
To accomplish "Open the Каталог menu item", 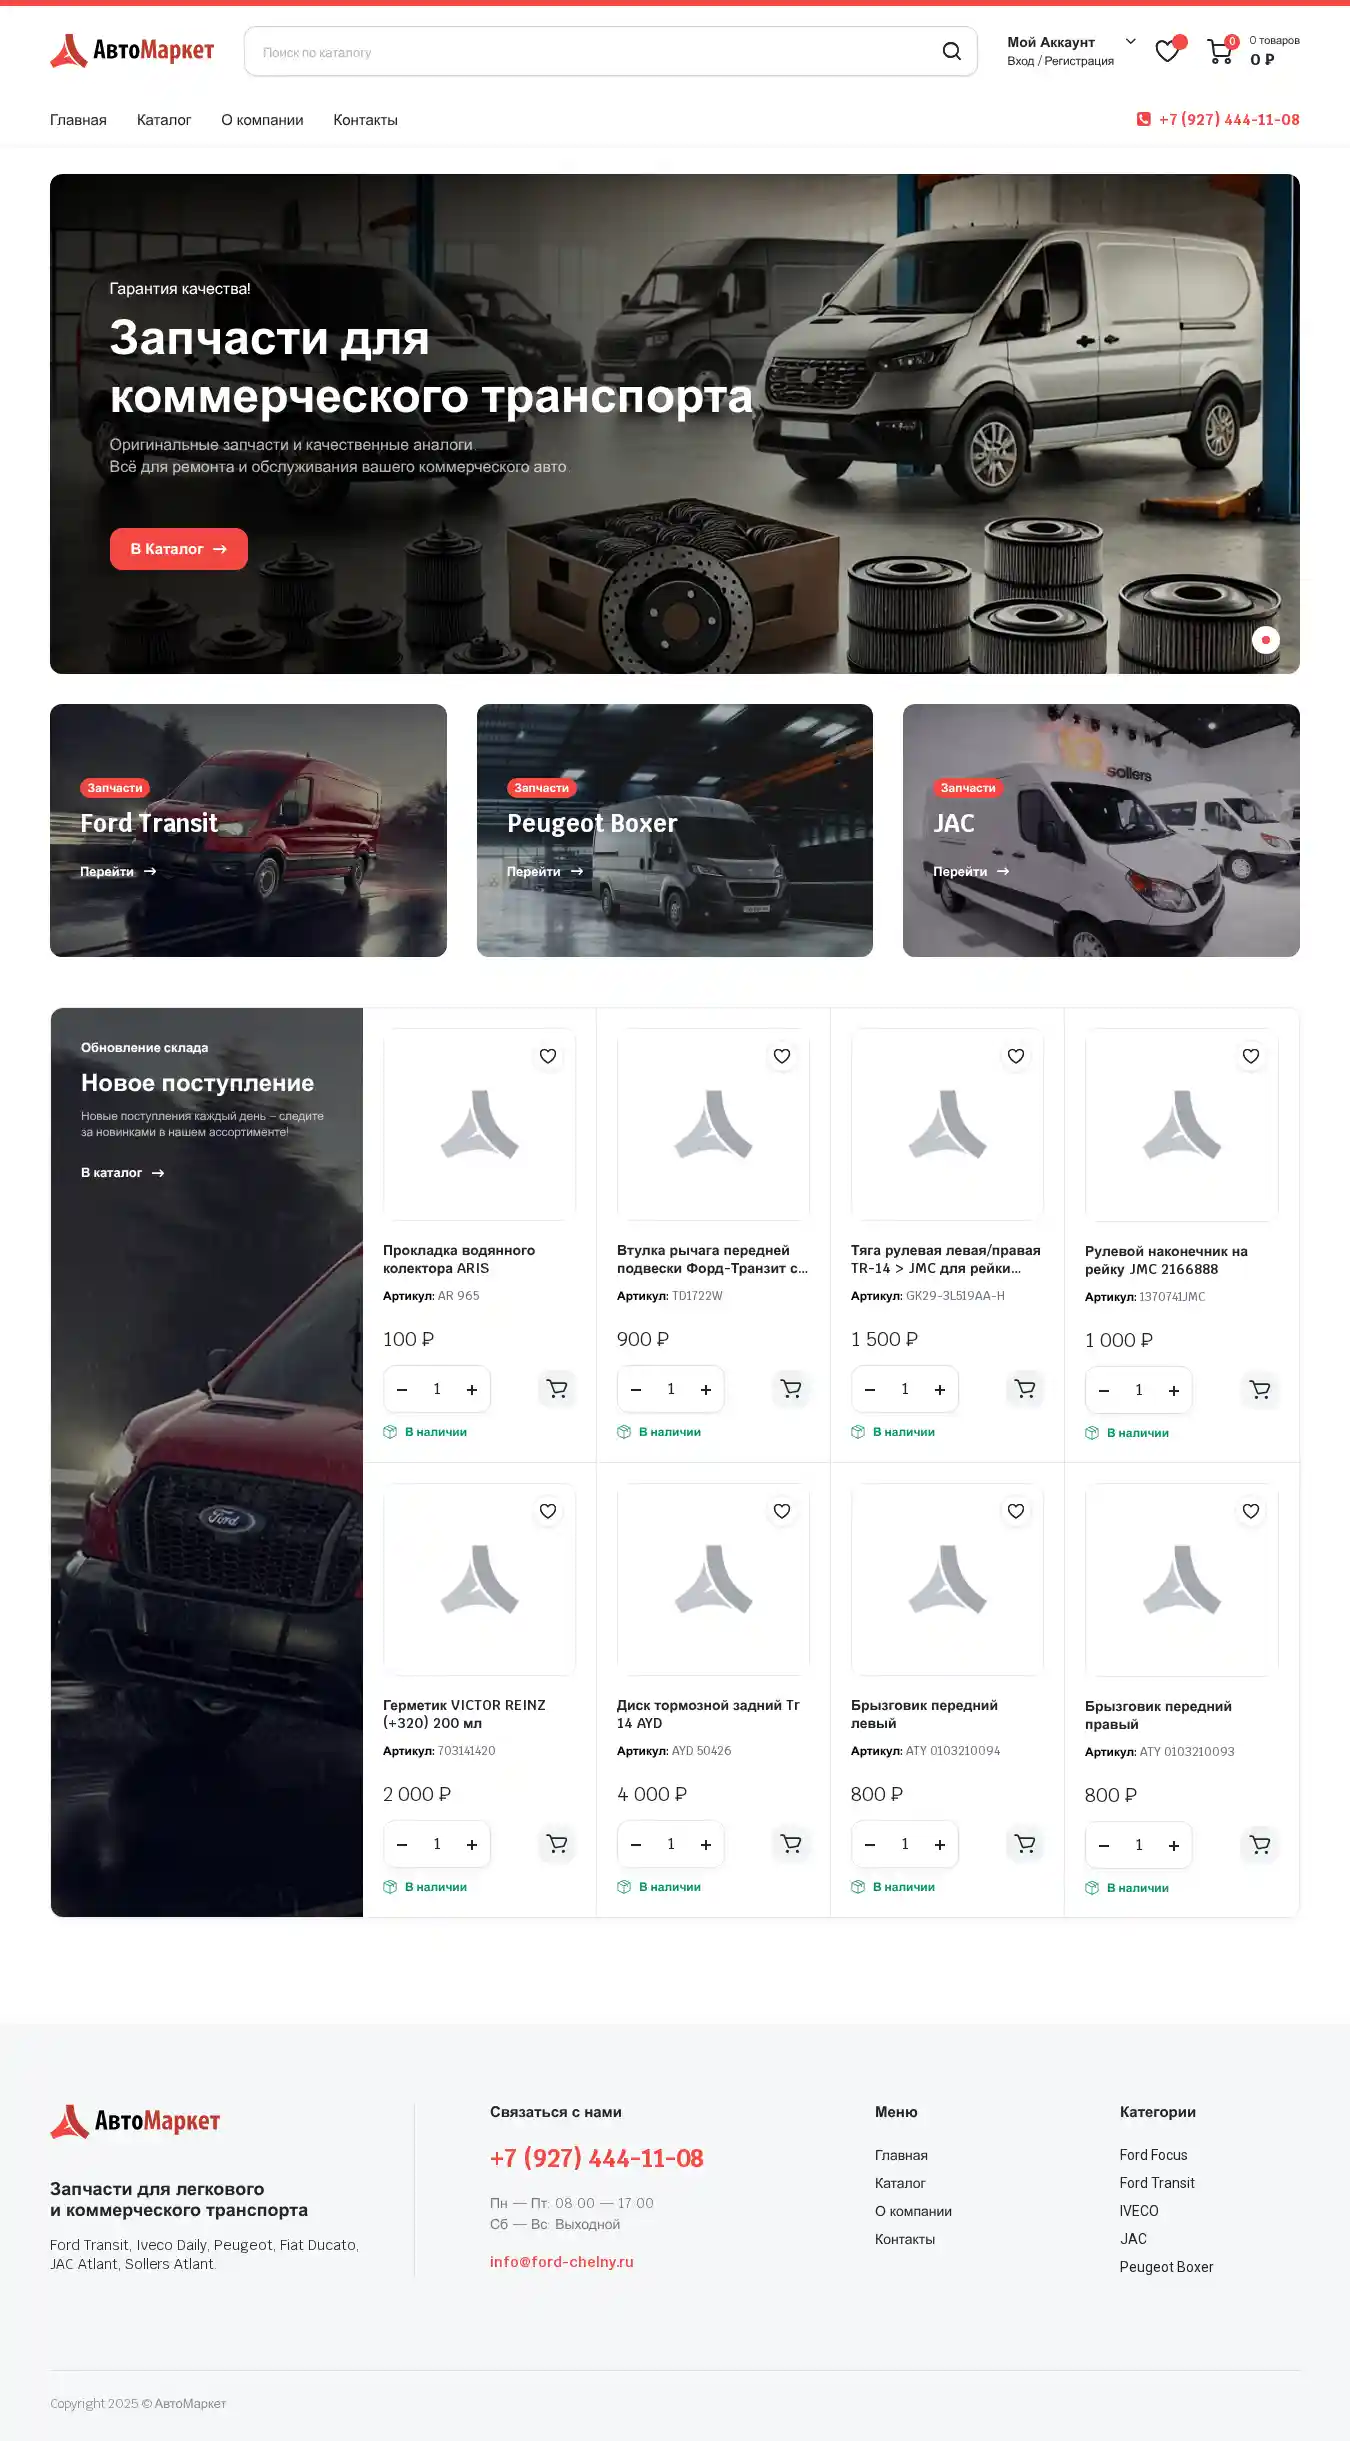I will tap(164, 120).
